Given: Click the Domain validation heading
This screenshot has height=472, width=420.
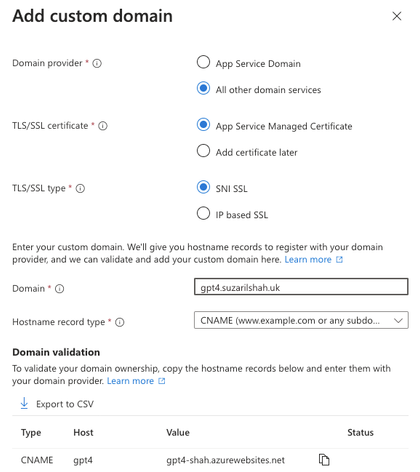Looking at the screenshot, I should tap(56, 352).
